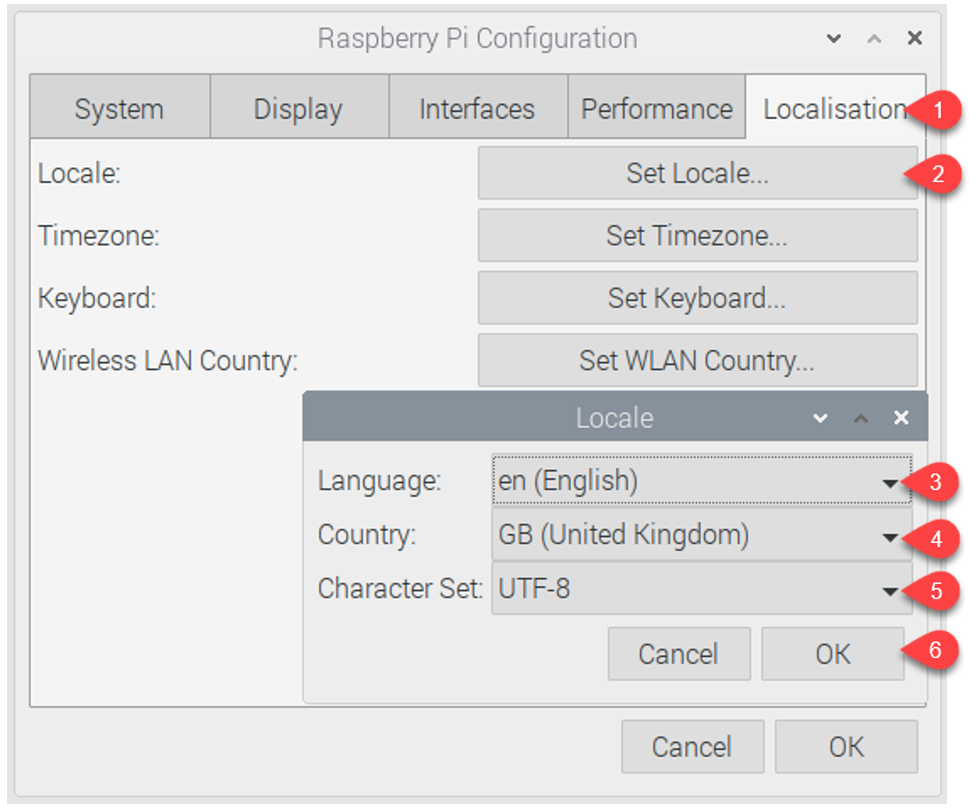The width and height of the screenshot is (969, 811).
Task: Click the Raspberry Pi Configuration title
Action: [x=477, y=38]
